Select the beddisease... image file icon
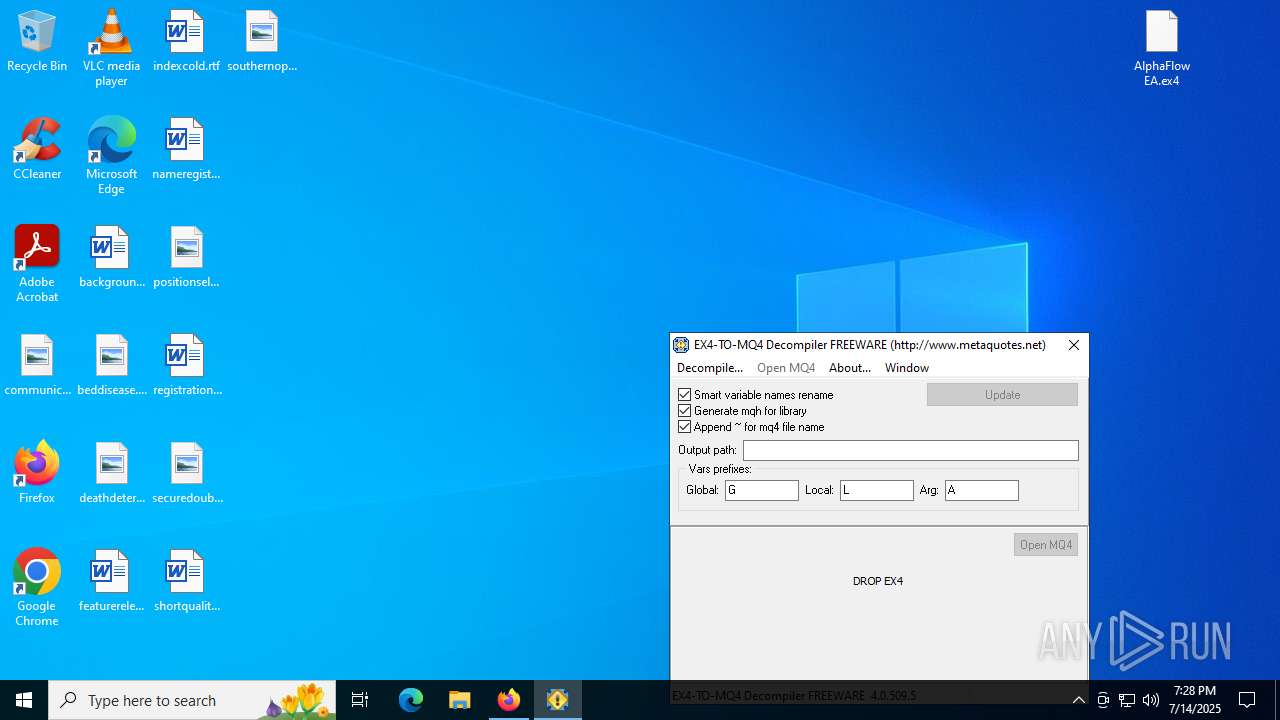The width and height of the screenshot is (1280, 720). point(111,366)
